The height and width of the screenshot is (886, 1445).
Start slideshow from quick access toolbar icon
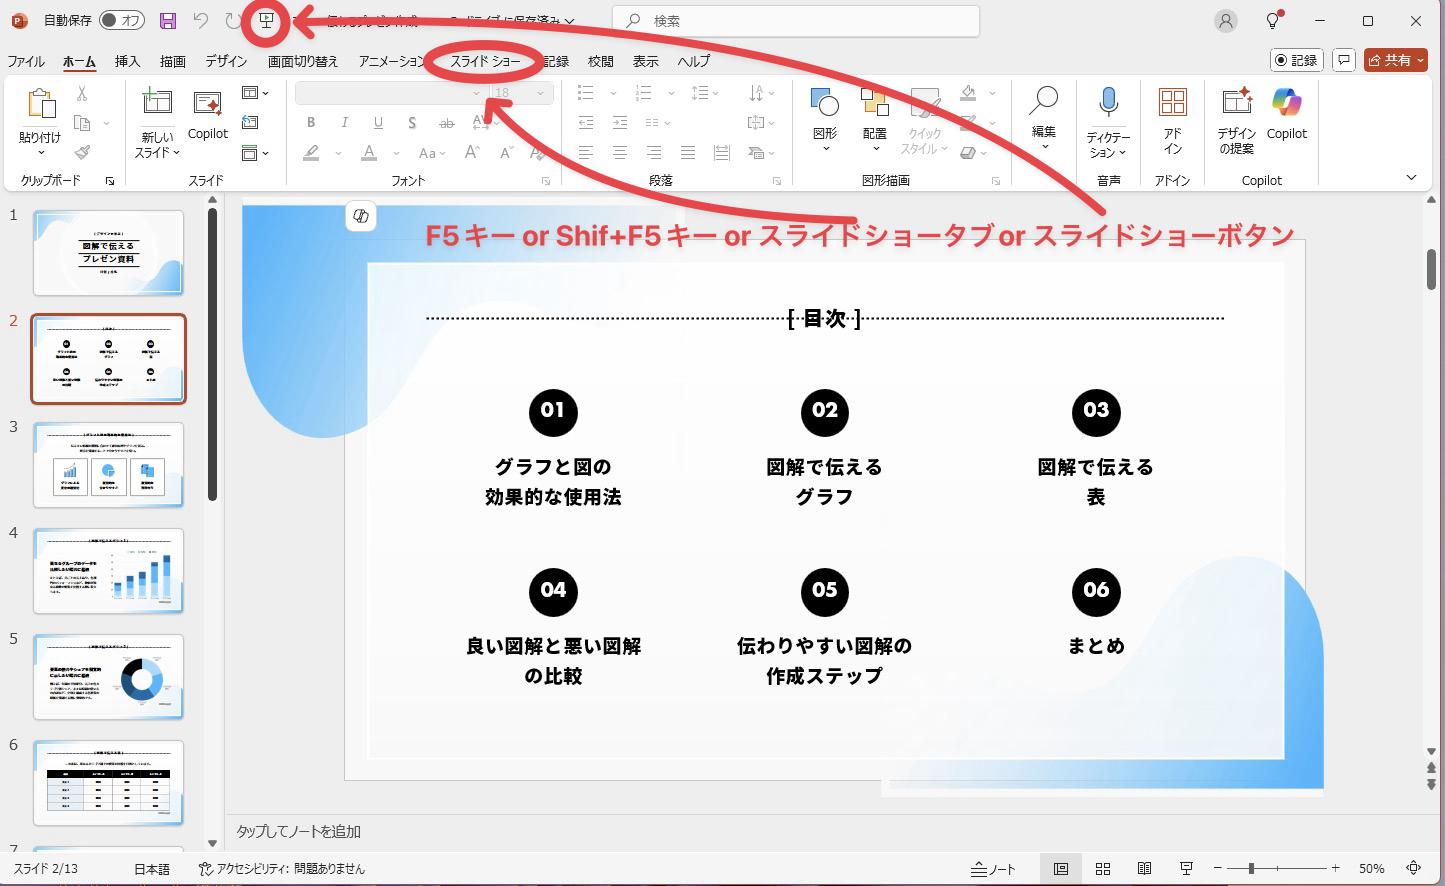[x=266, y=20]
